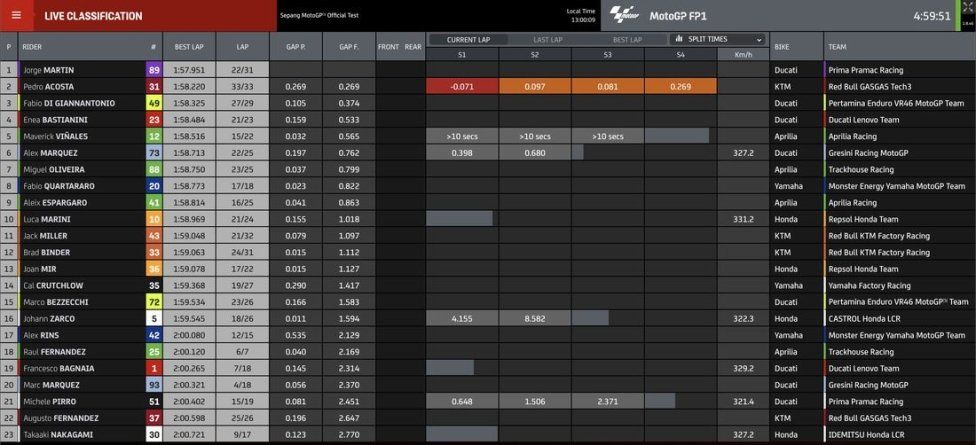Image resolution: width=976 pixels, height=445 pixels.
Task: Click the MotoGP logo in the header
Action: pos(624,16)
